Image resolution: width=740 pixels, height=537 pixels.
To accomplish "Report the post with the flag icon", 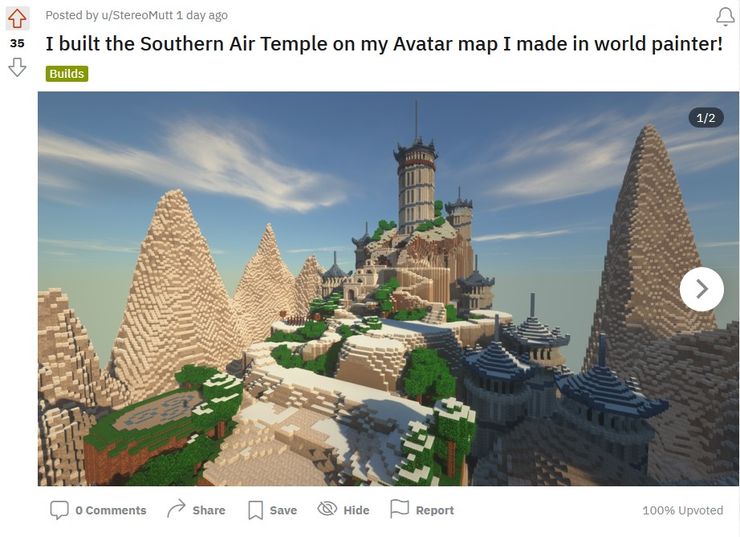I will (x=399, y=509).
